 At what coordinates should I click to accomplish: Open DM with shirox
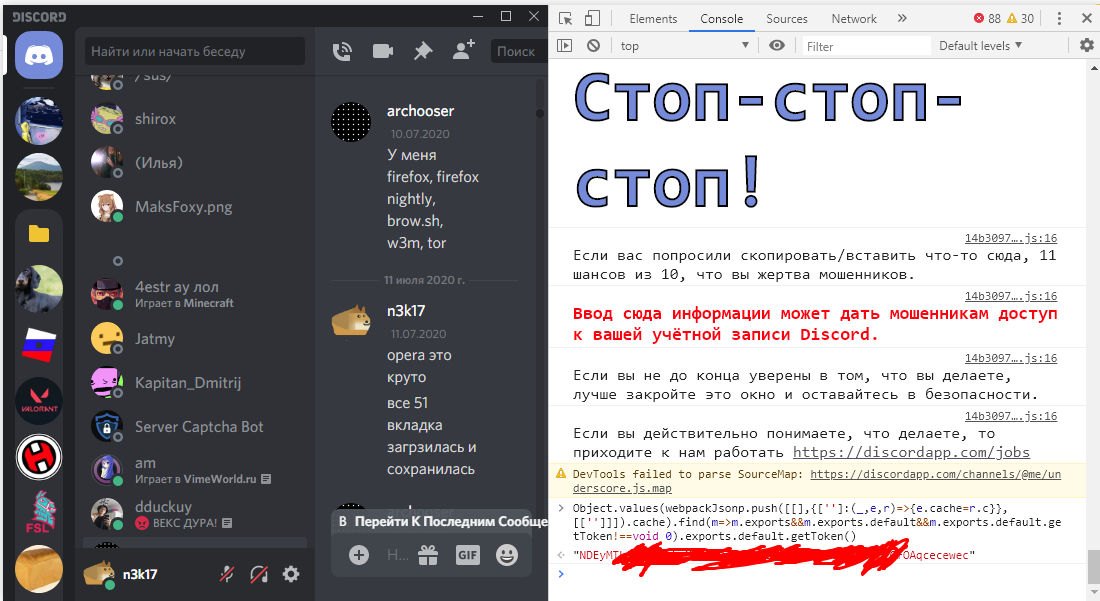194,119
